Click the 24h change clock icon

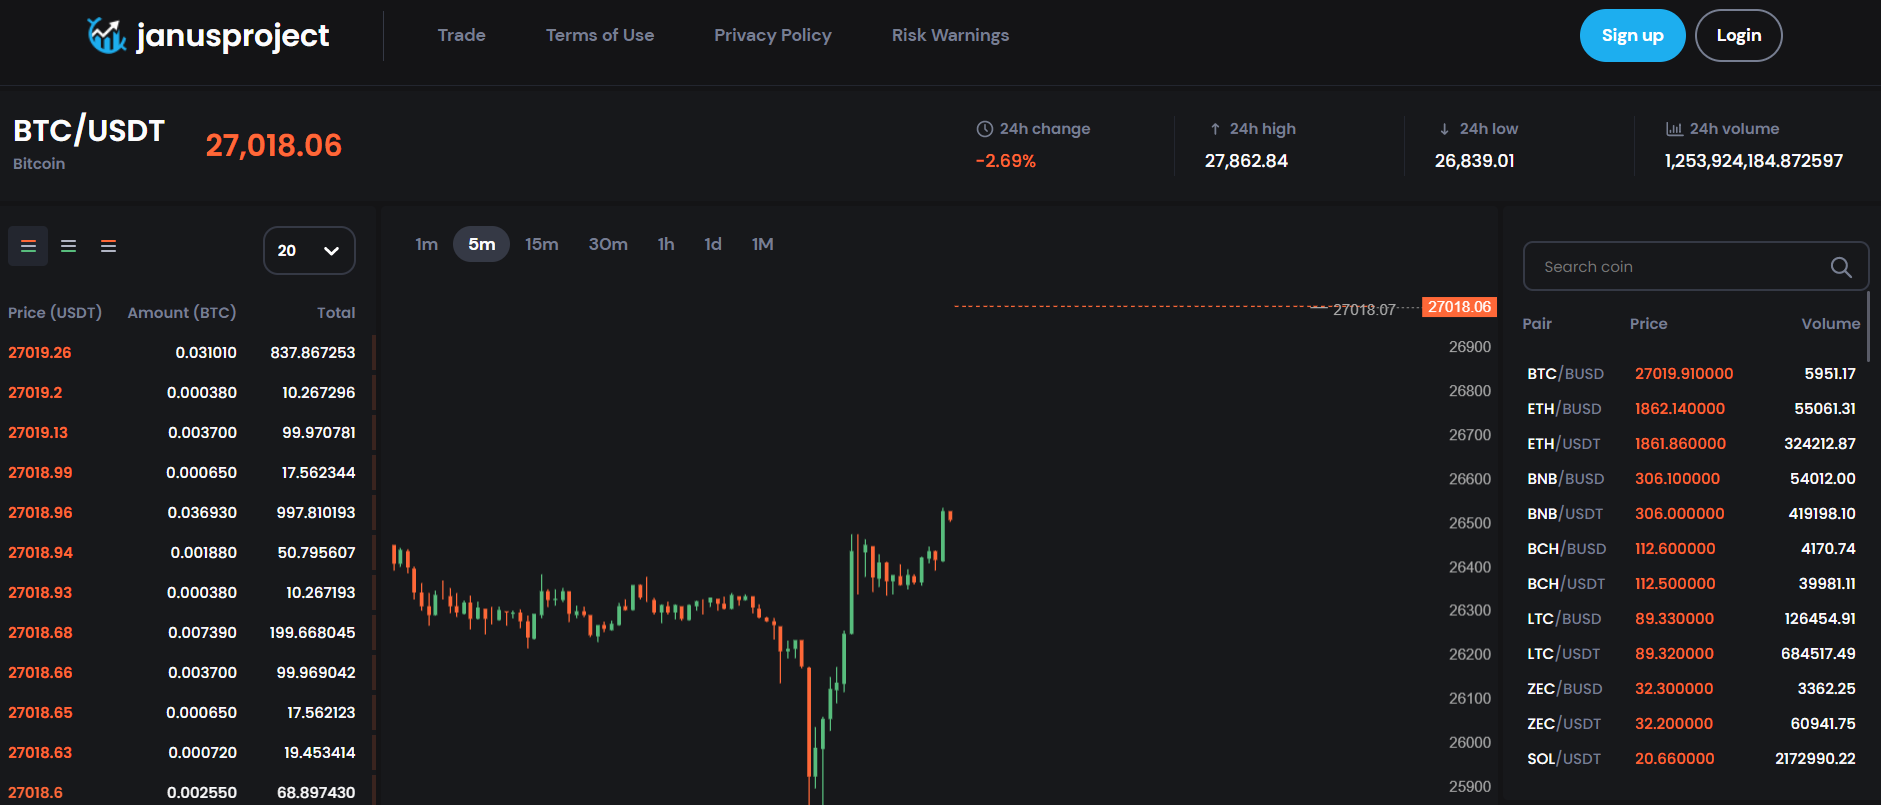pos(984,129)
